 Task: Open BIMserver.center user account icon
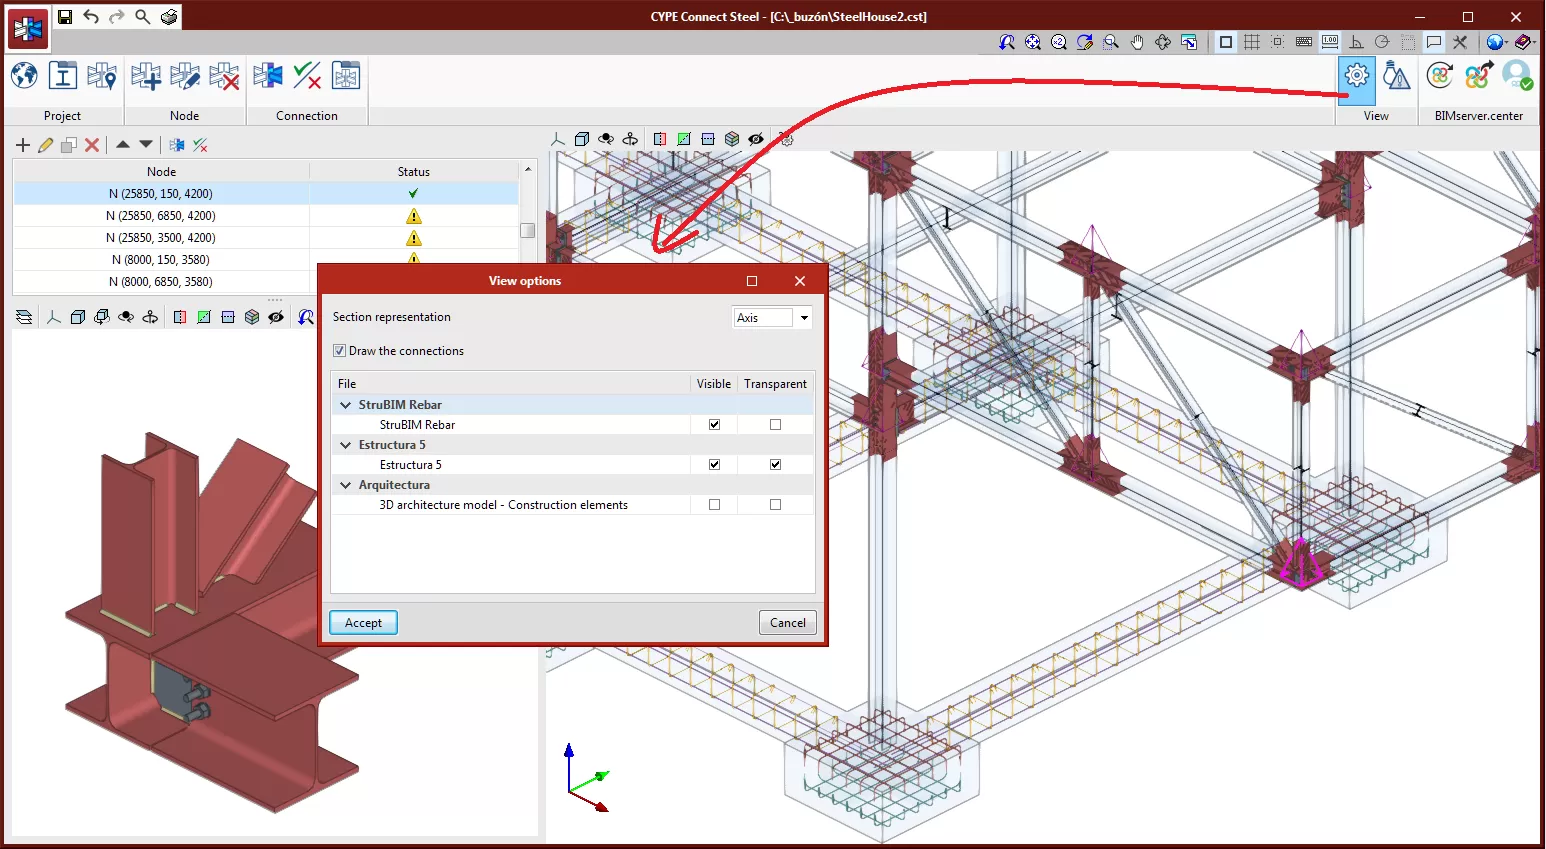tap(1518, 76)
